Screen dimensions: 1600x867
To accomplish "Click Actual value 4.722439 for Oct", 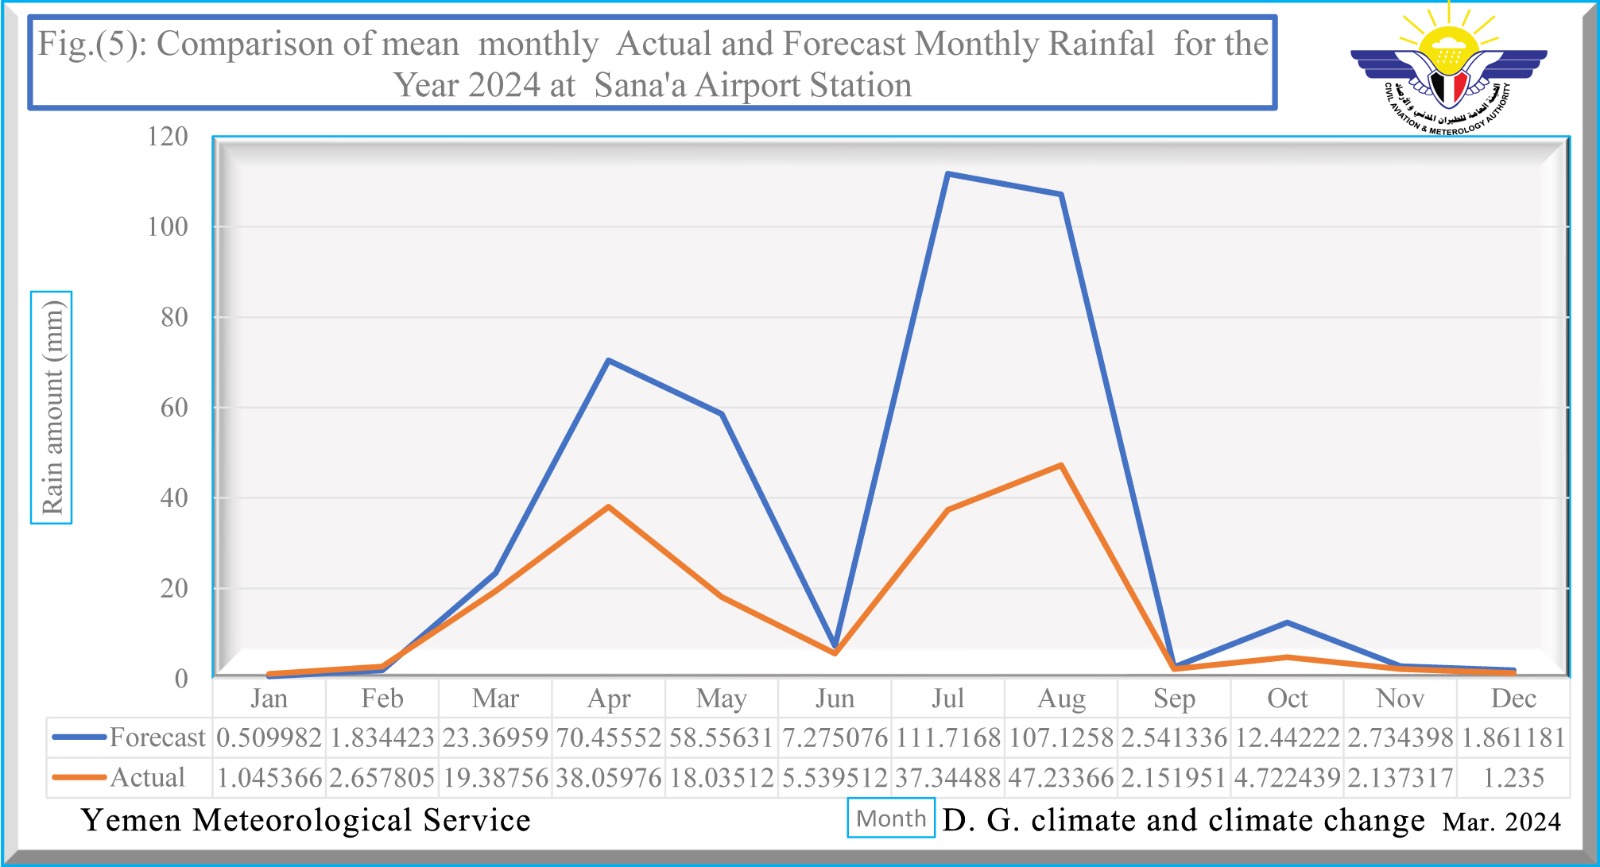I will (x=1287, y=778).
